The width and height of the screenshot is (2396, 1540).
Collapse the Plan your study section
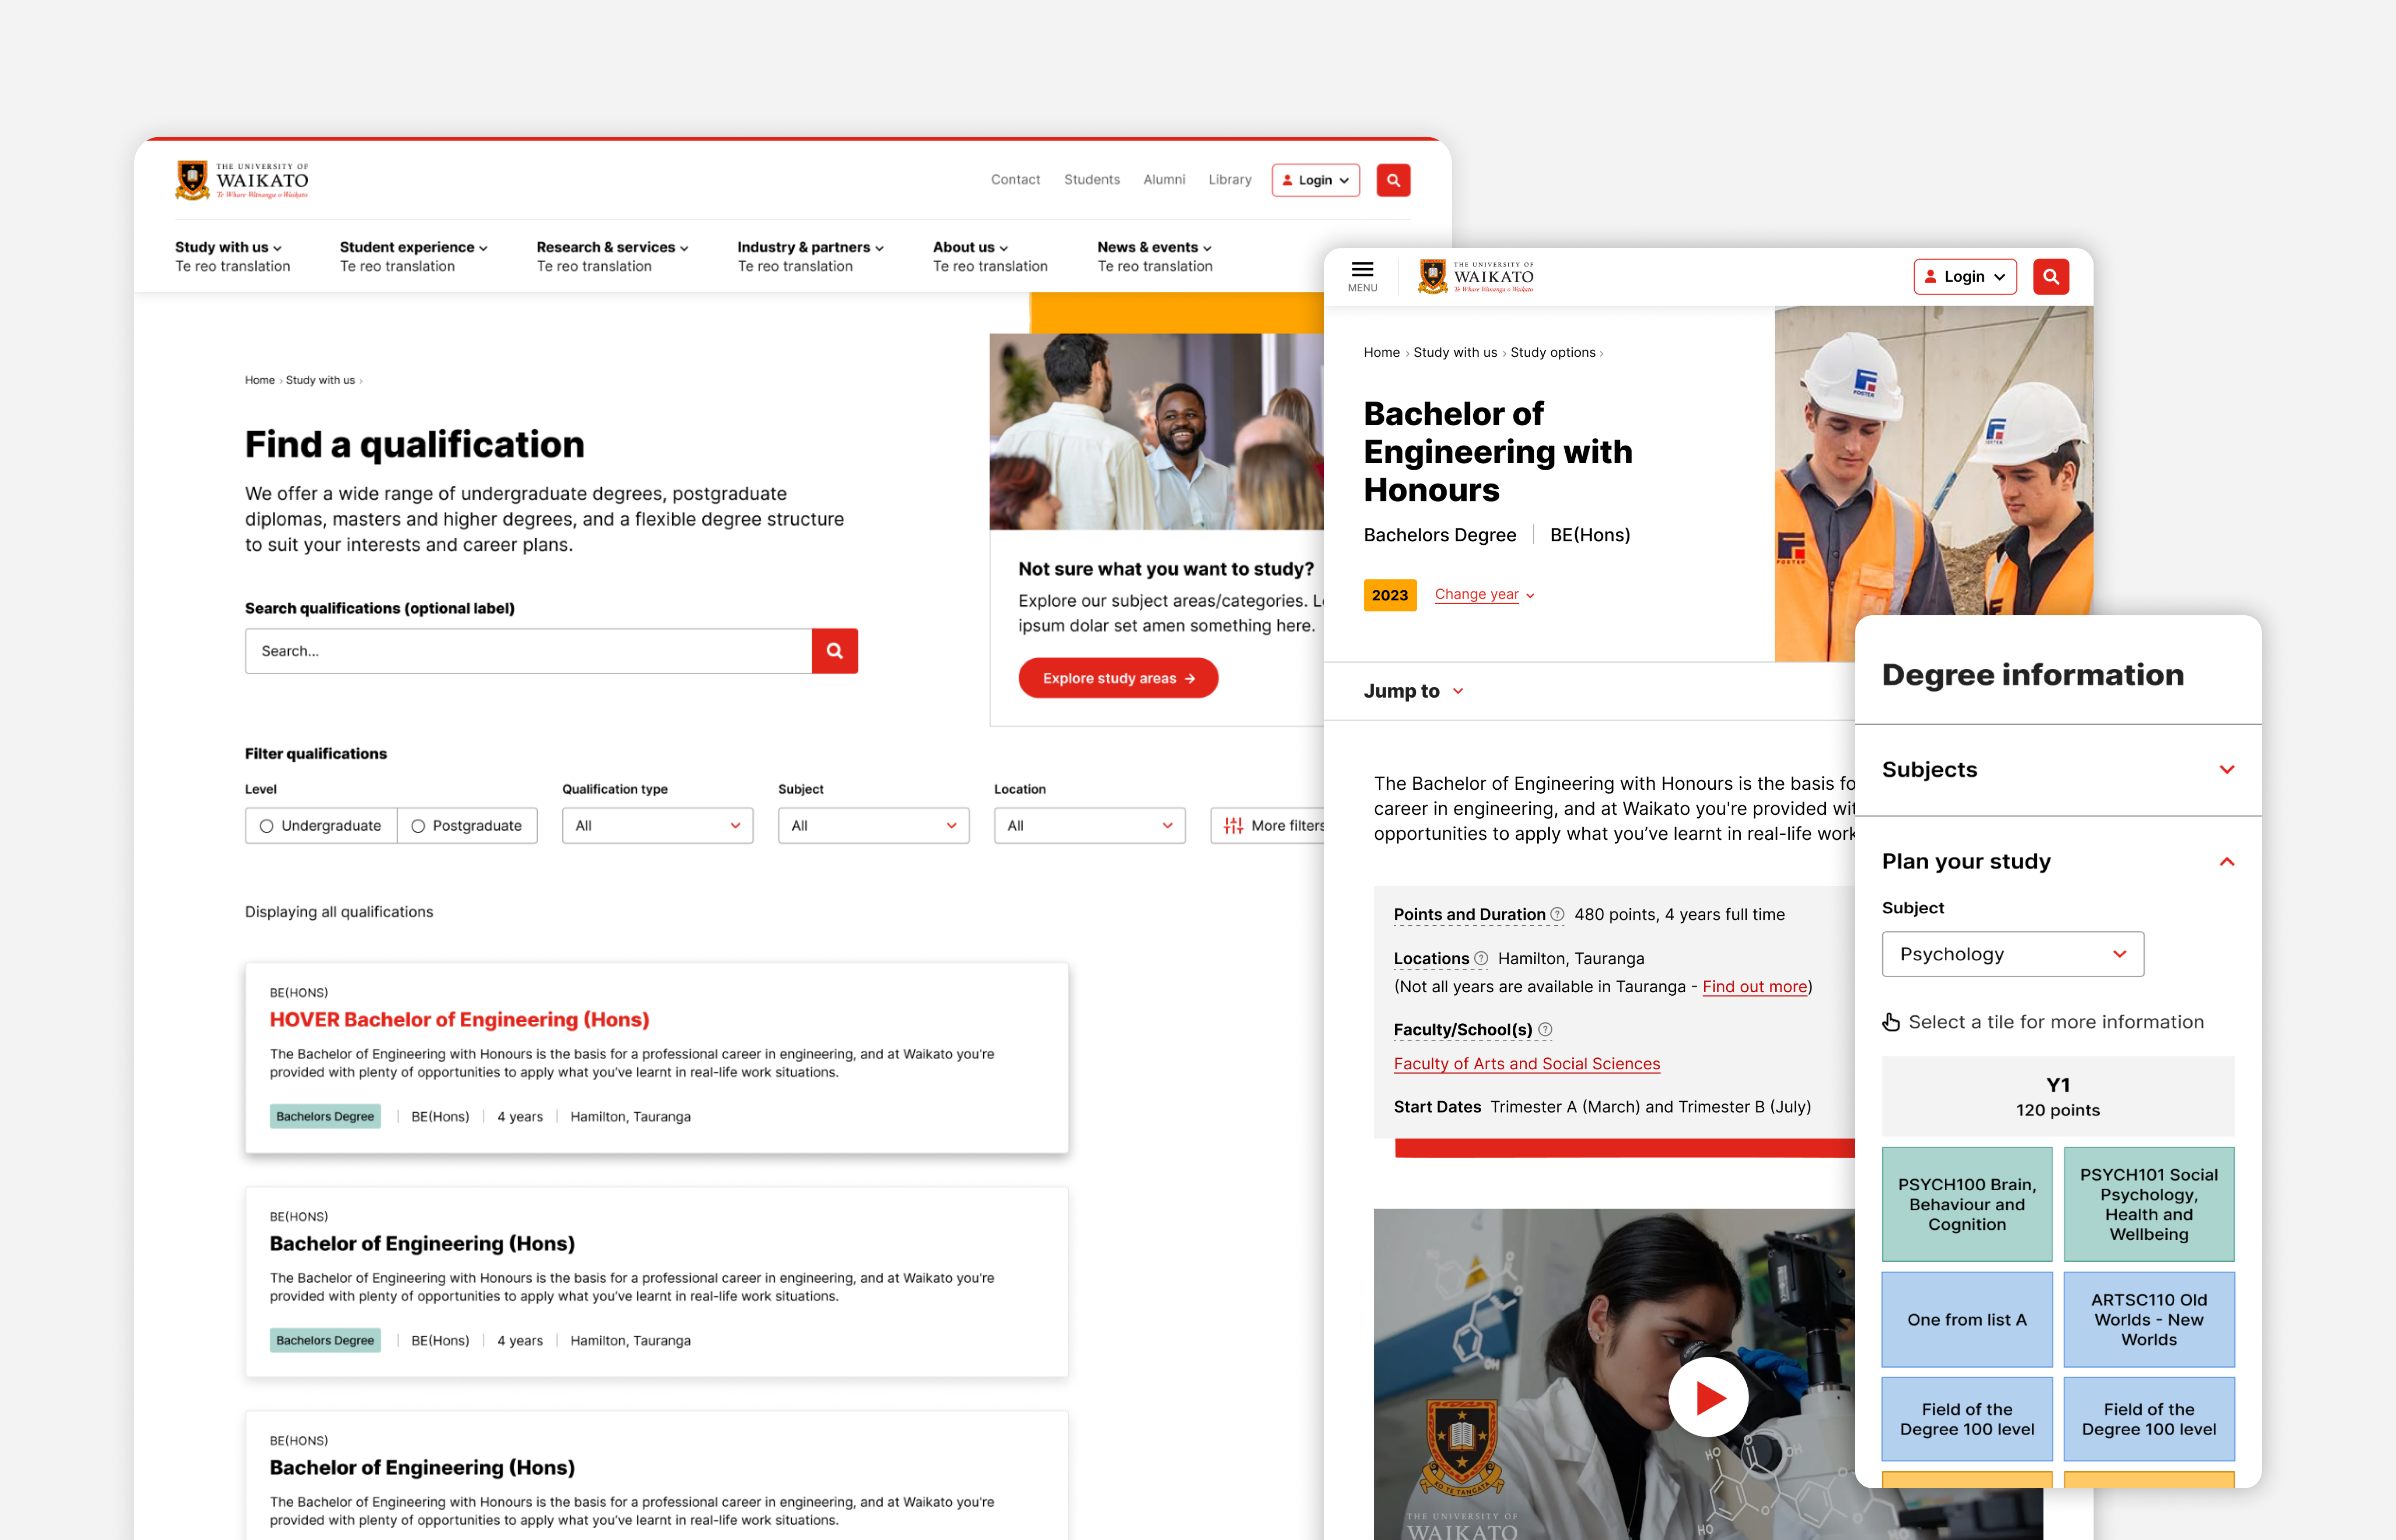[2058, 862]
